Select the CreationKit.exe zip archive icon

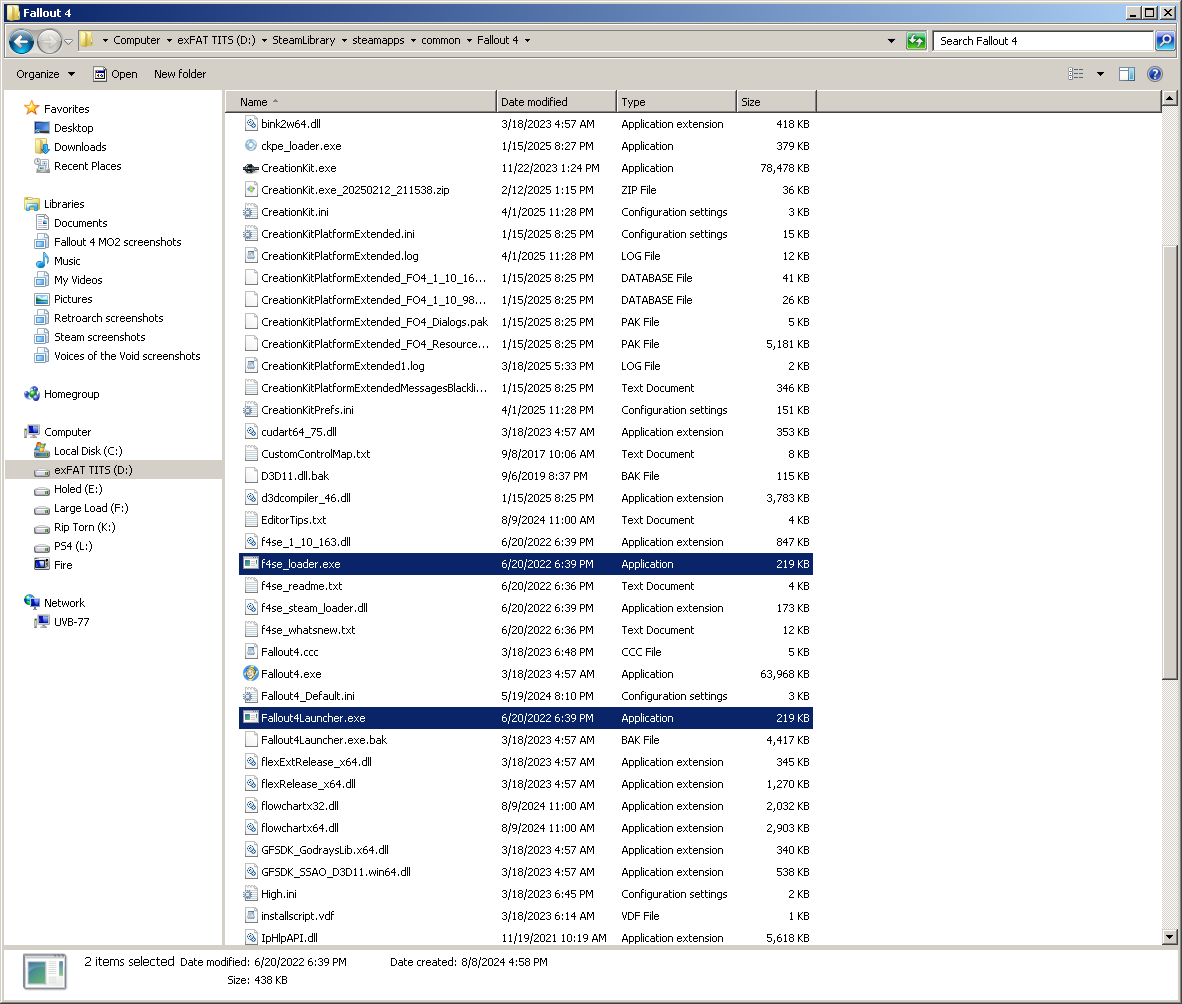[251, 190]
